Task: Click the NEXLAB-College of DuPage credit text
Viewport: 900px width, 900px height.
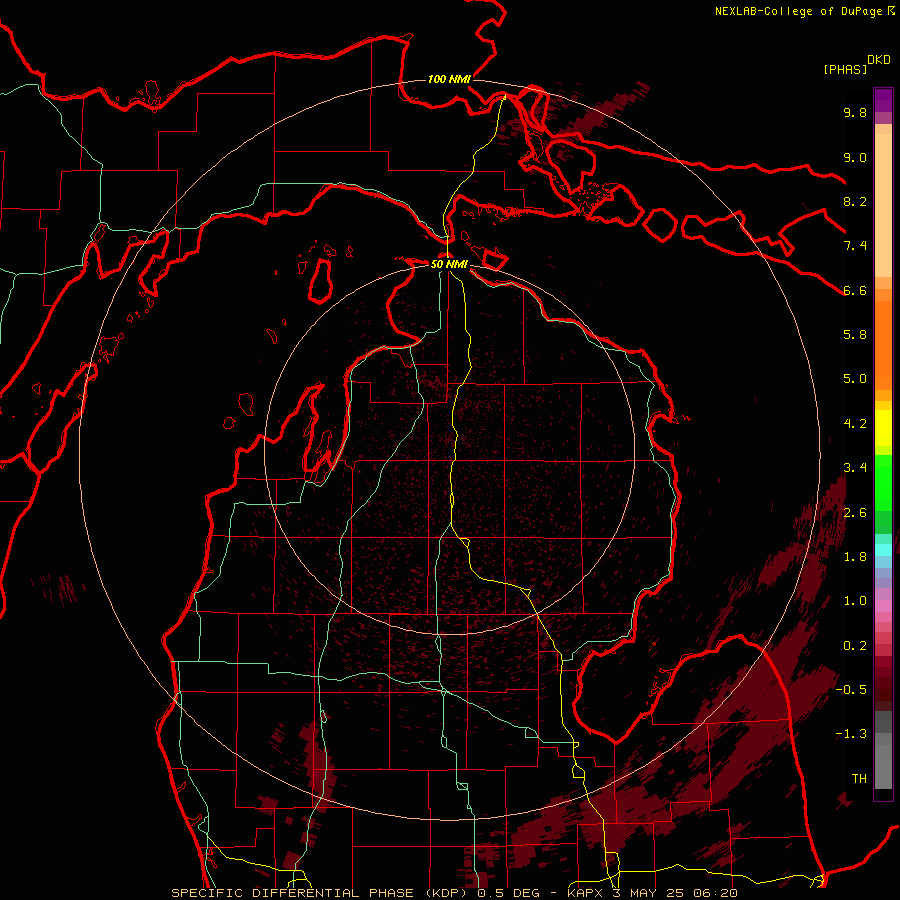Action: click(799, 11)
